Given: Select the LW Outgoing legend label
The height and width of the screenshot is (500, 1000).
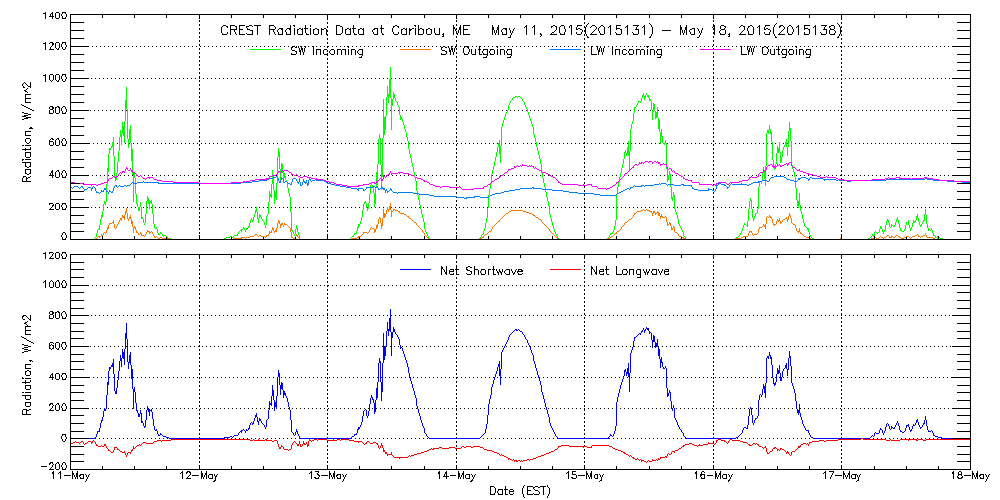Looking at the screenshot, I should tap(775, 51).
